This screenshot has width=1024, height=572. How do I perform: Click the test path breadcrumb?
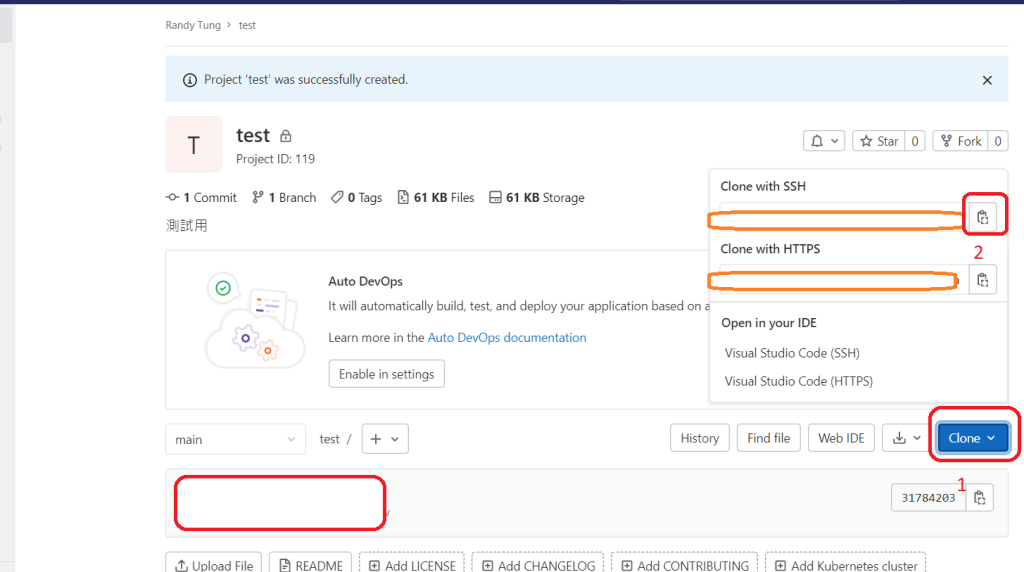tap(329, 439)
